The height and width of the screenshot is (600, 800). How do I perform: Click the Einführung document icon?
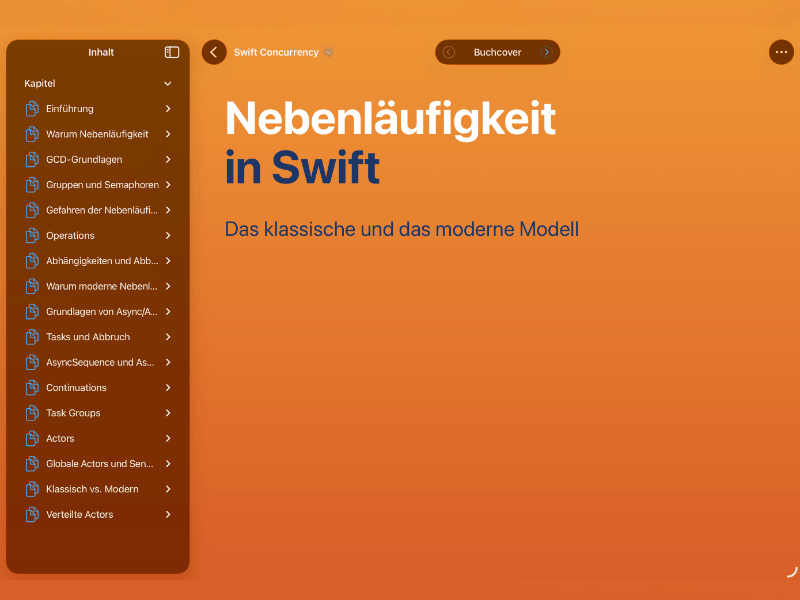click(x=32, y=109)
